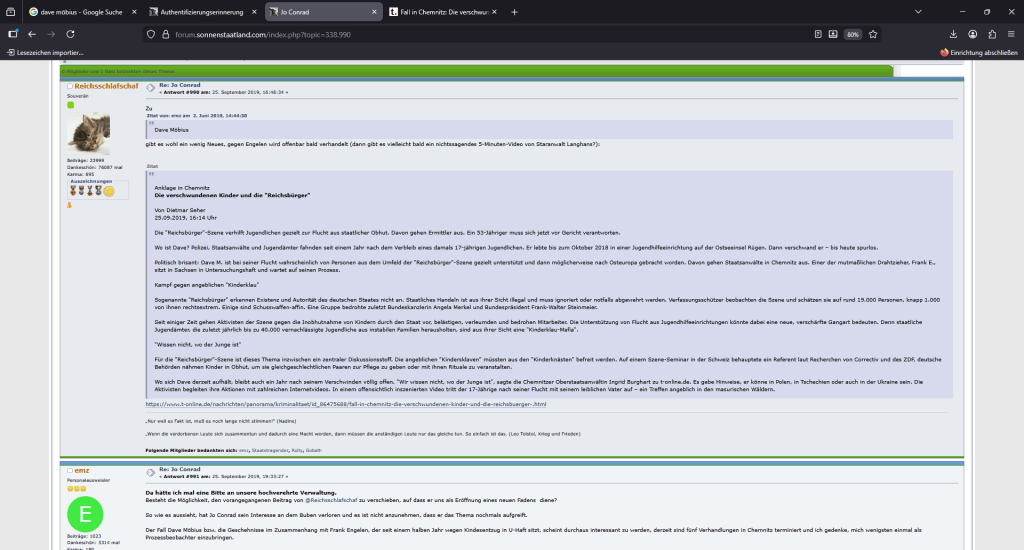The width and height of the screenshot is (1024, 550).
Task: Click the browser back arrow
Action: pyautogui.click(x=32, y=33)
